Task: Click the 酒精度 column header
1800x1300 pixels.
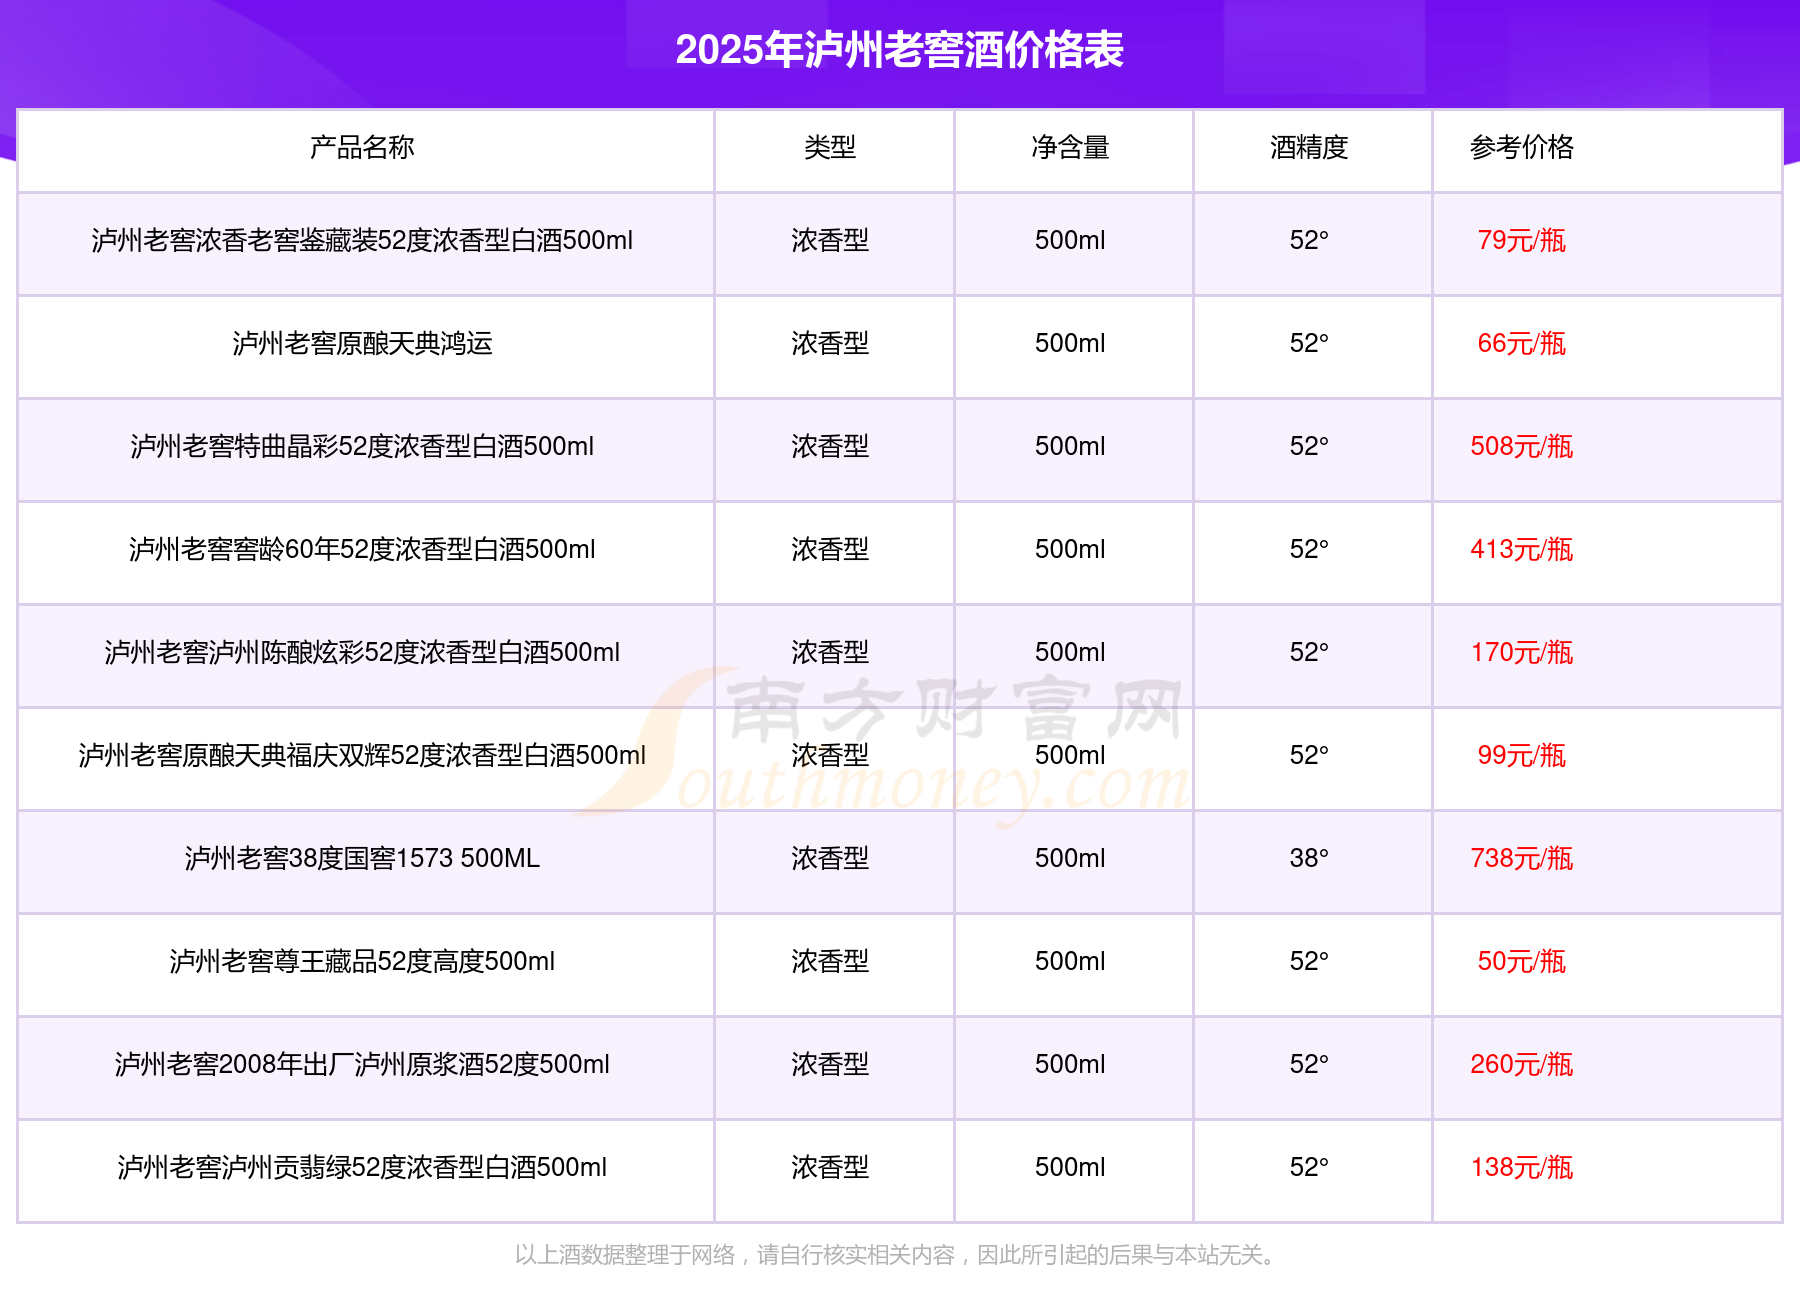Action: (1309, 147)
